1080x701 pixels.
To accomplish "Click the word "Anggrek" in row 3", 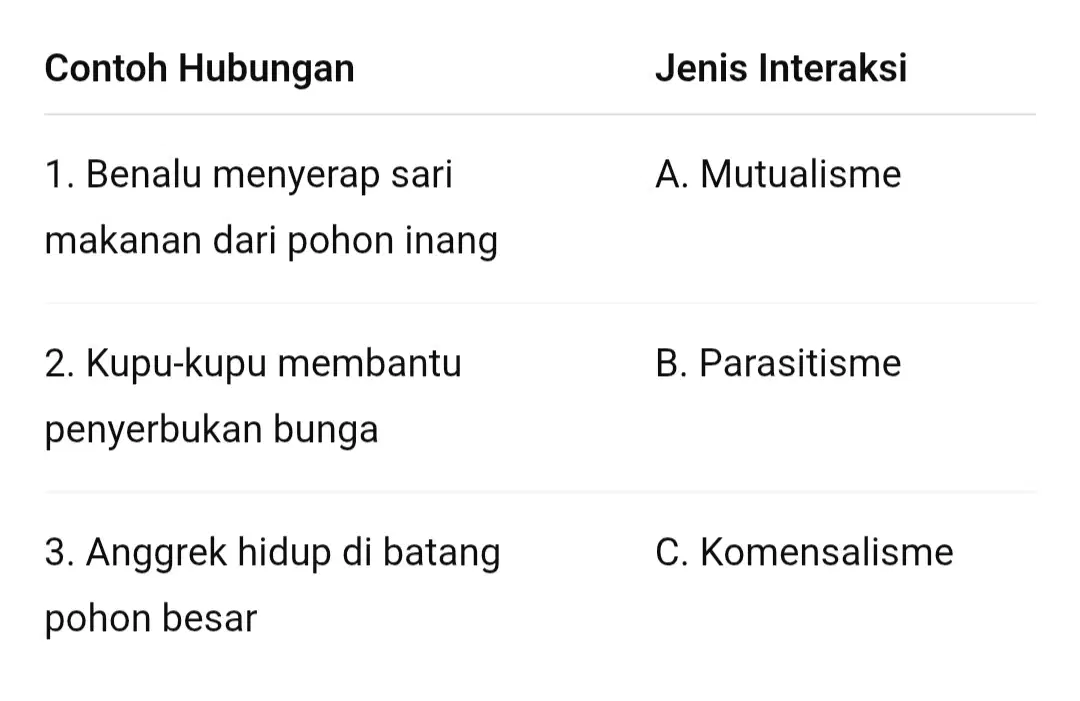I will [156, 554].
